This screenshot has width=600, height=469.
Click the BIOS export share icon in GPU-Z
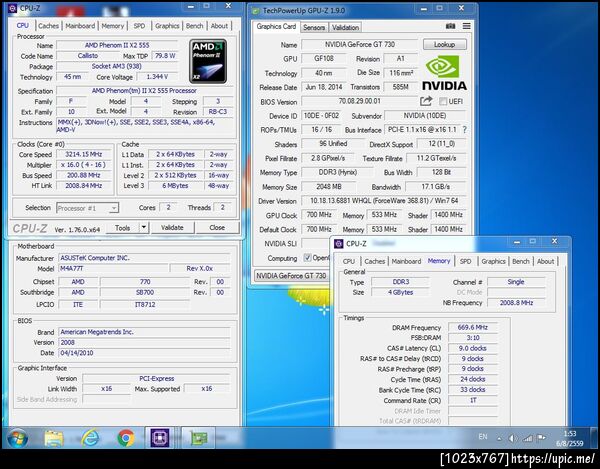click(426, 101)
